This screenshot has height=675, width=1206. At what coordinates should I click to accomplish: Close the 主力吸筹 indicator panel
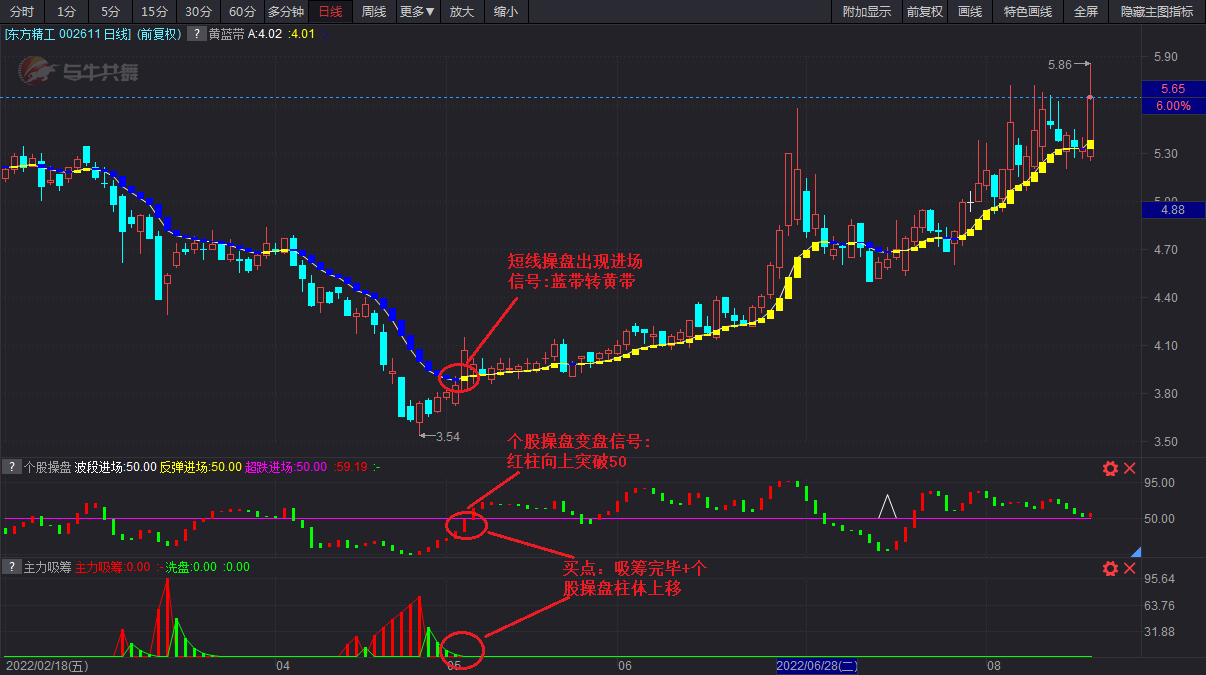(1130, 568)
